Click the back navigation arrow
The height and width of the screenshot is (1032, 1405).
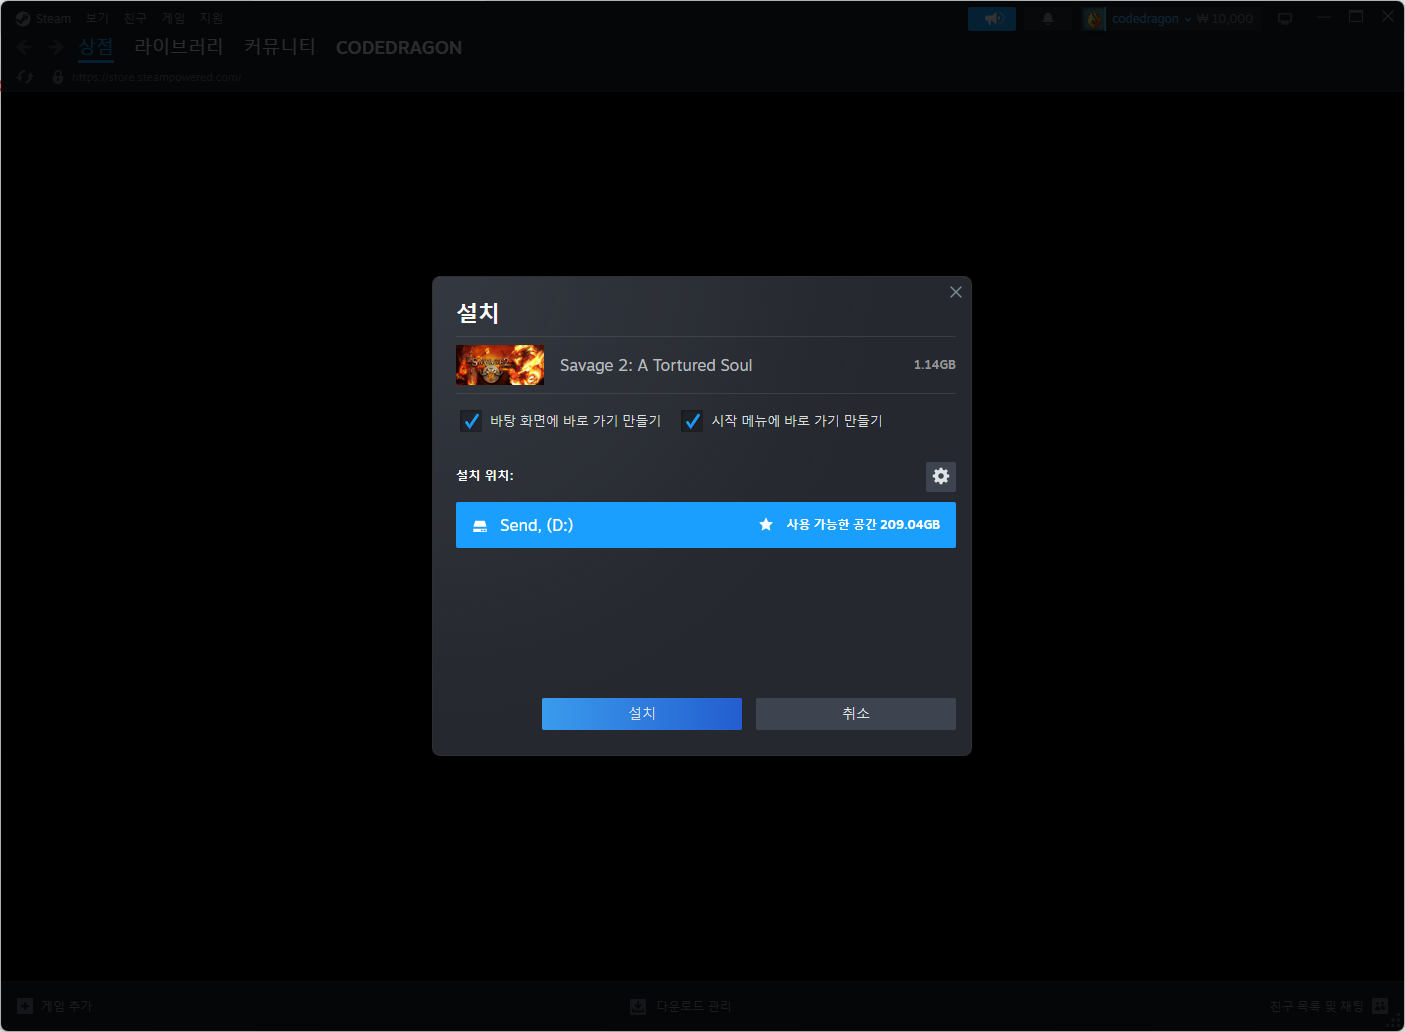25,47
